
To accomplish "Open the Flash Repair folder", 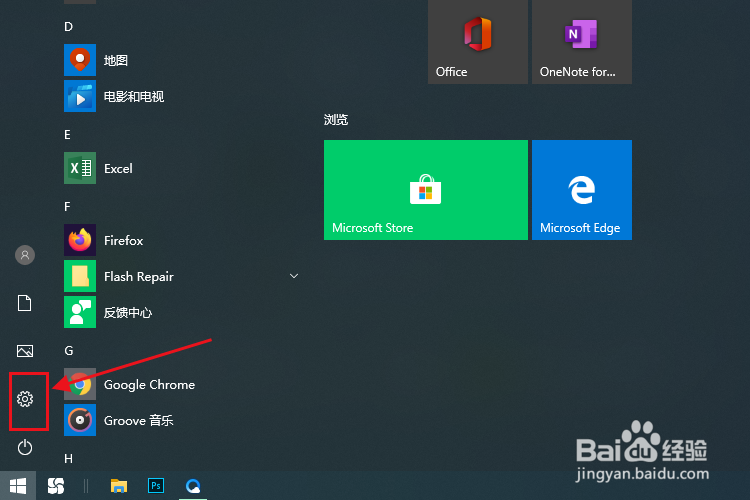I will (x=181, y=276).
